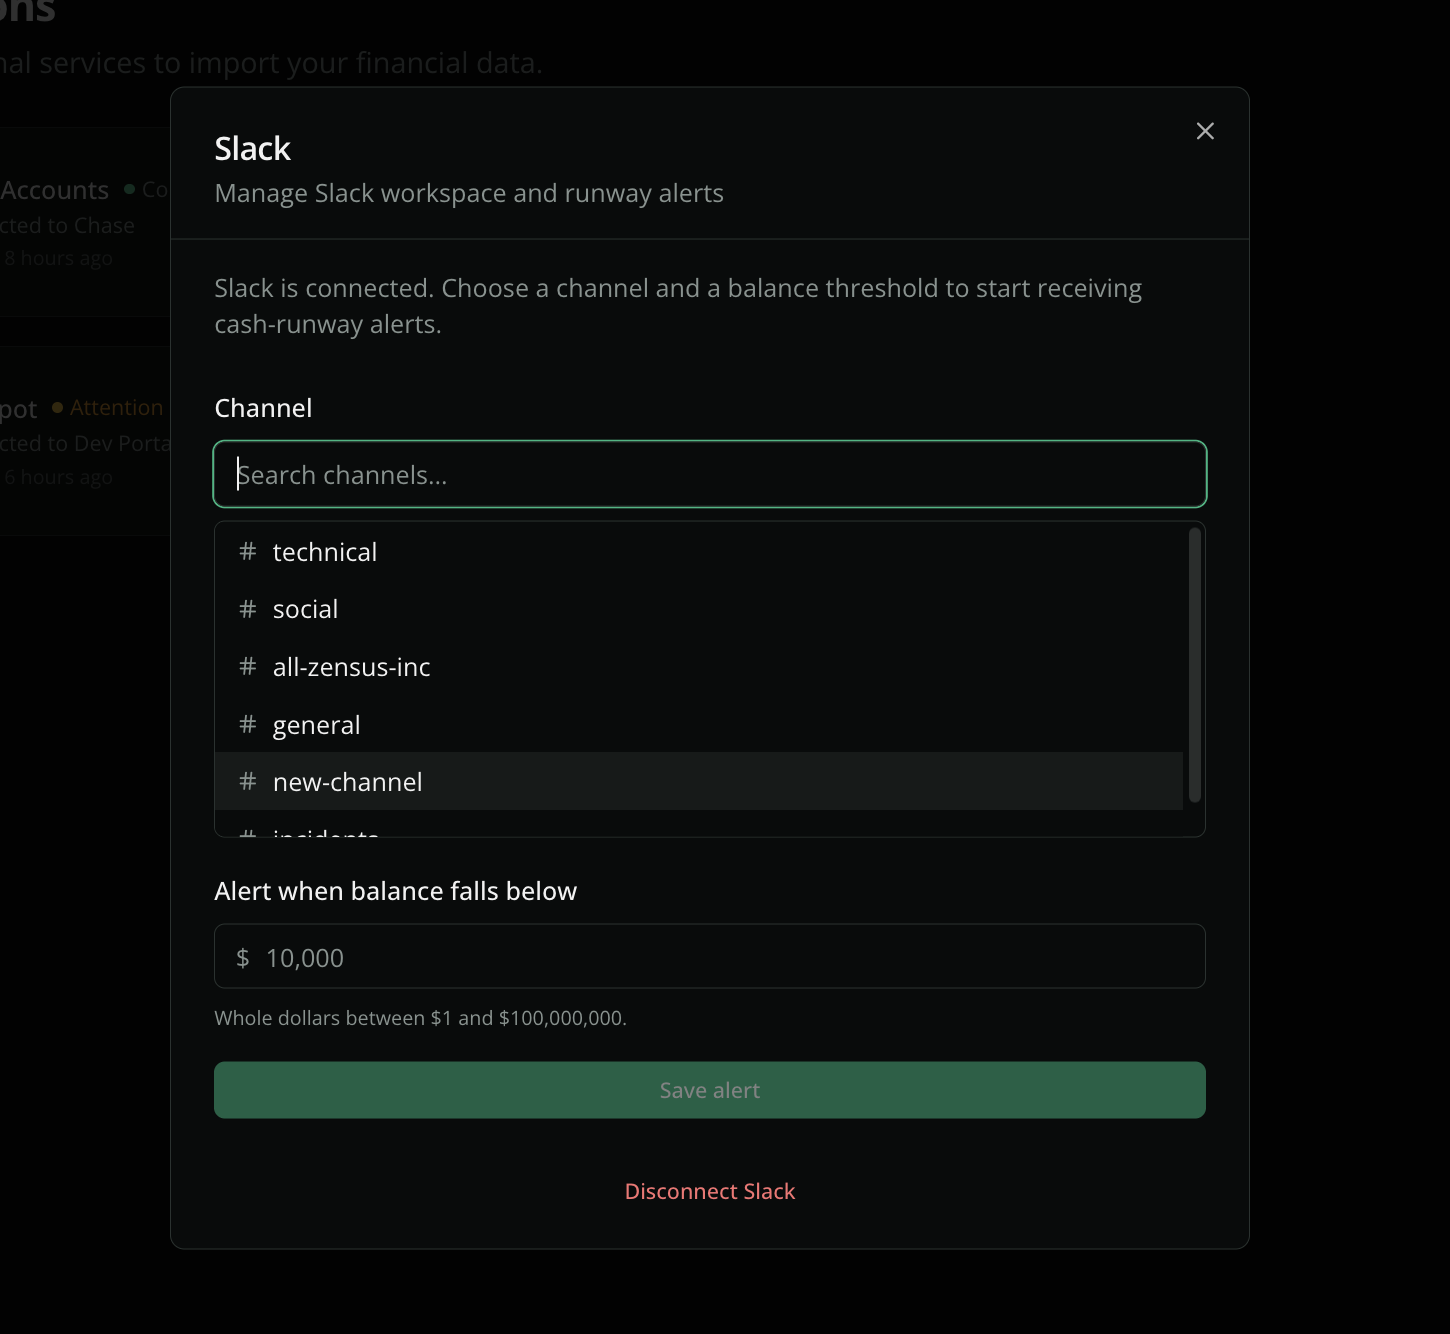
Task: Pick the general channel entry
Action: pos(699,724)
